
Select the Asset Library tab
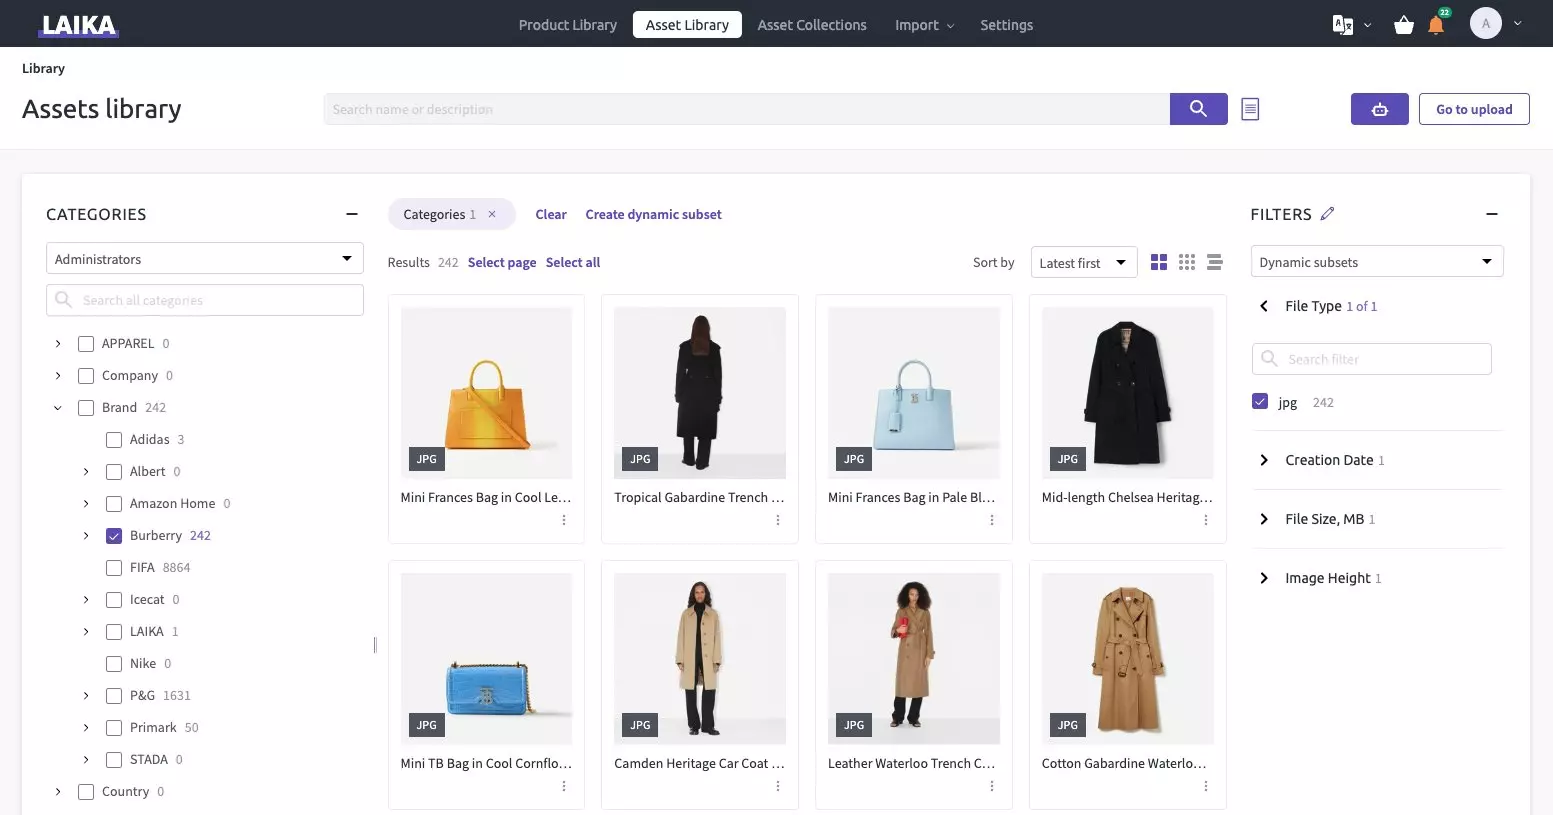click(x=687, y=25)
